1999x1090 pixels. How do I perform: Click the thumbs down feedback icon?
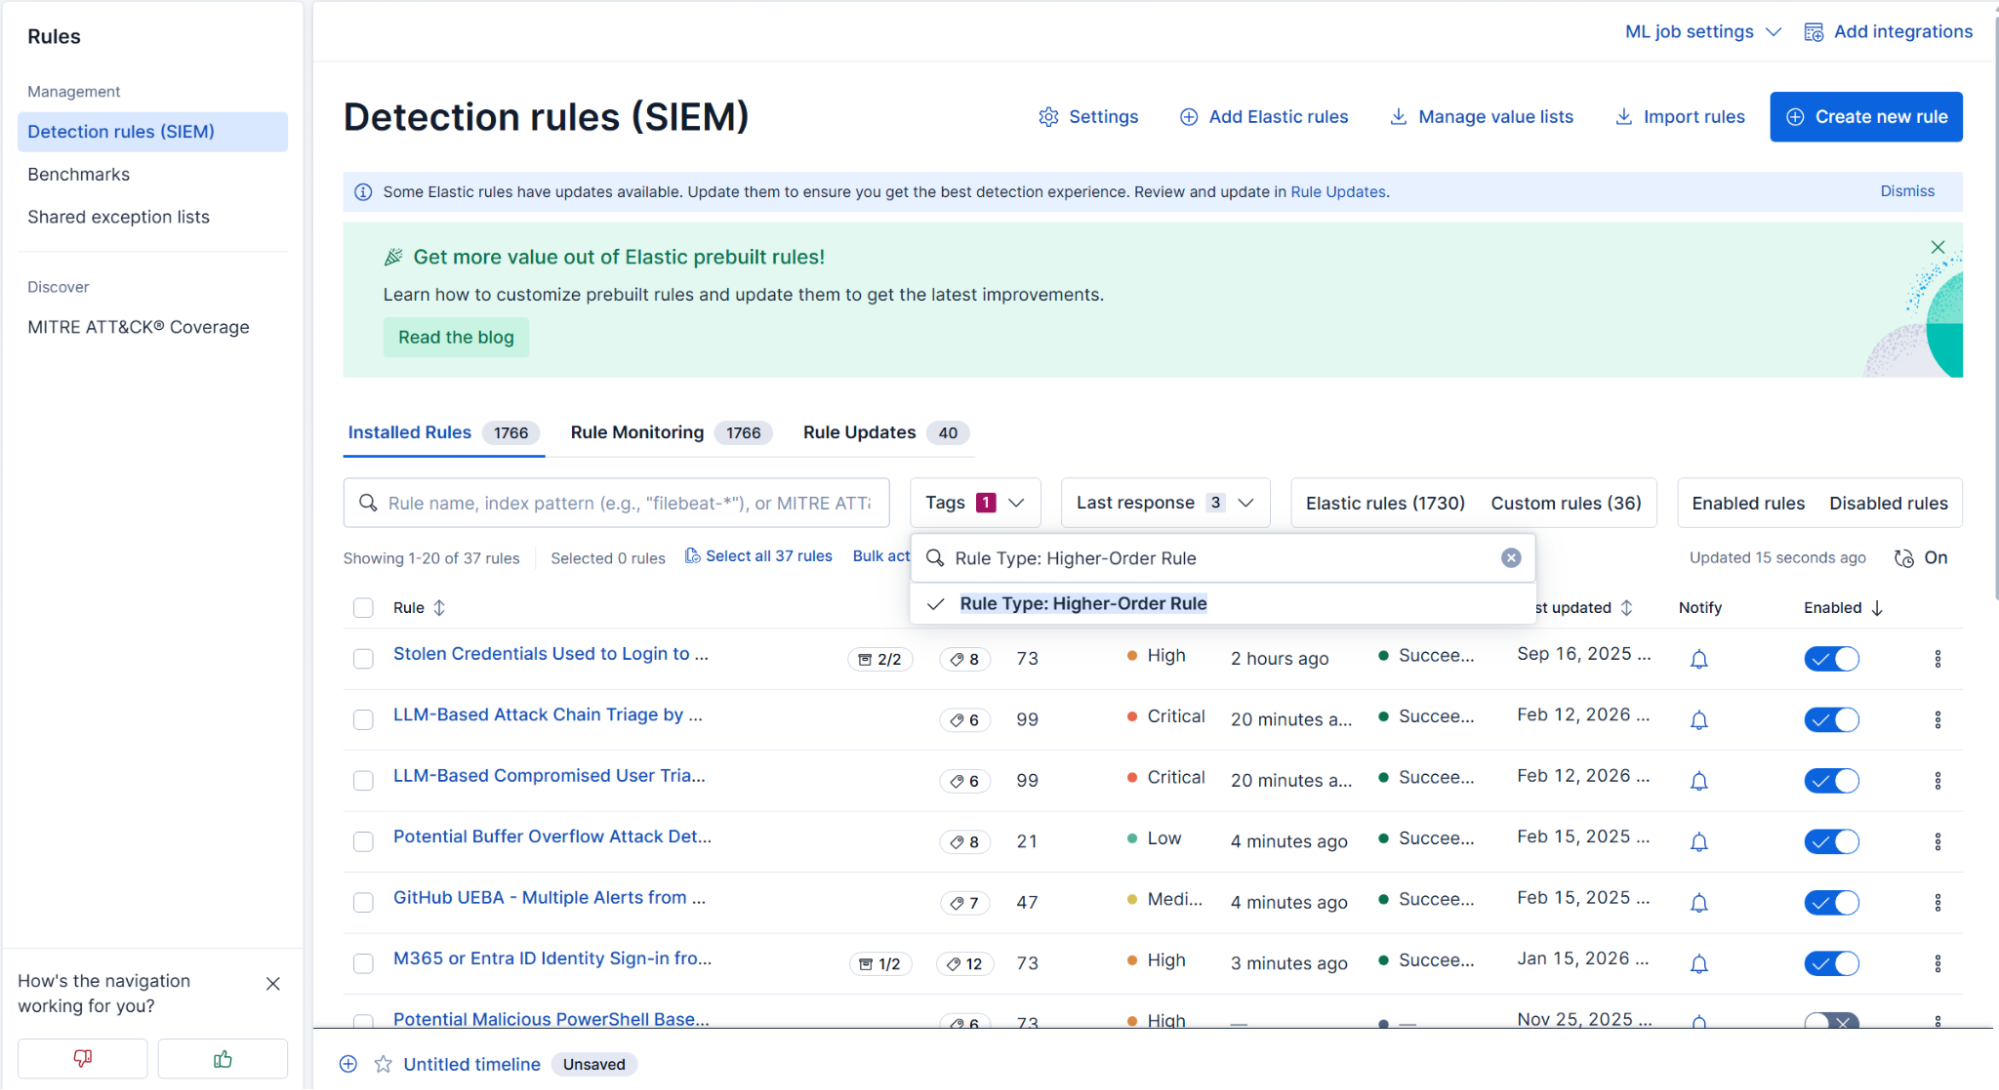83,1059
